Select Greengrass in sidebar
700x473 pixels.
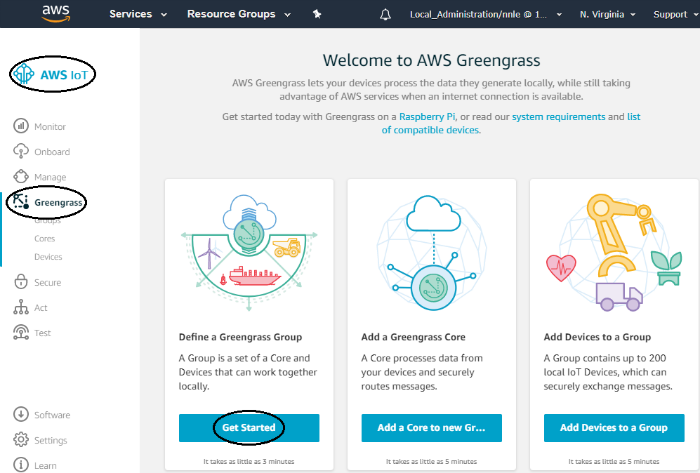click(x=58, y=203)
